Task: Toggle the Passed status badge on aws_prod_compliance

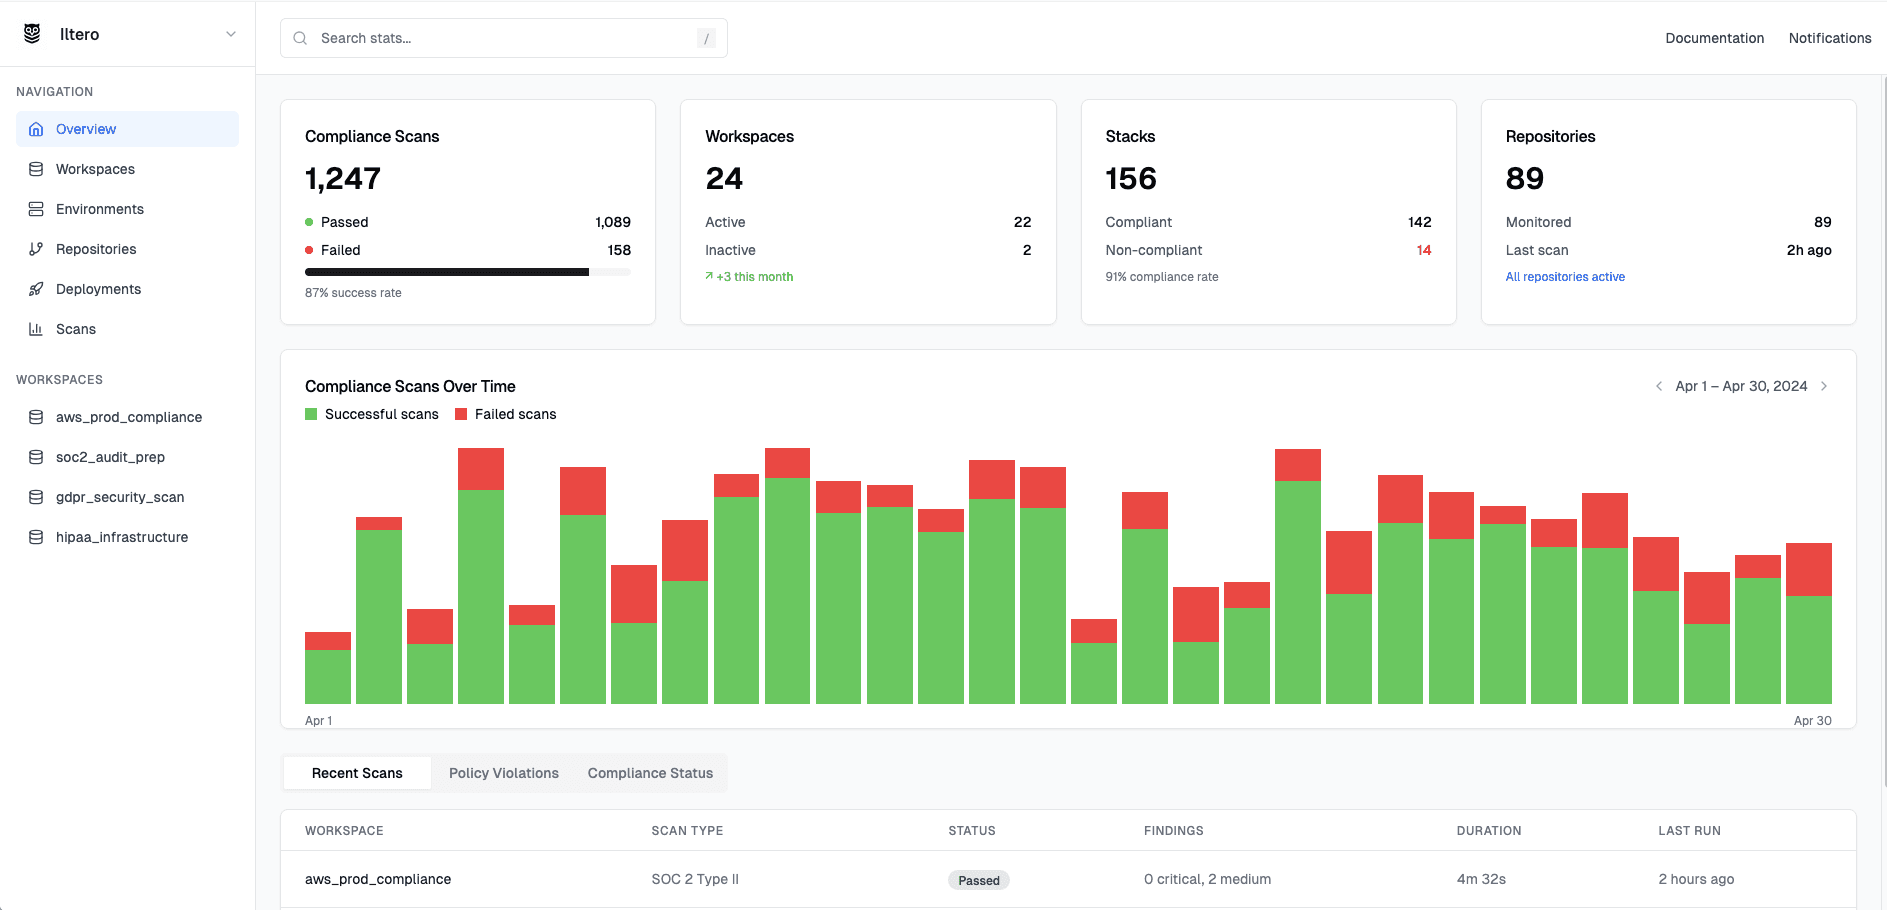Action: tap(978, 880)
